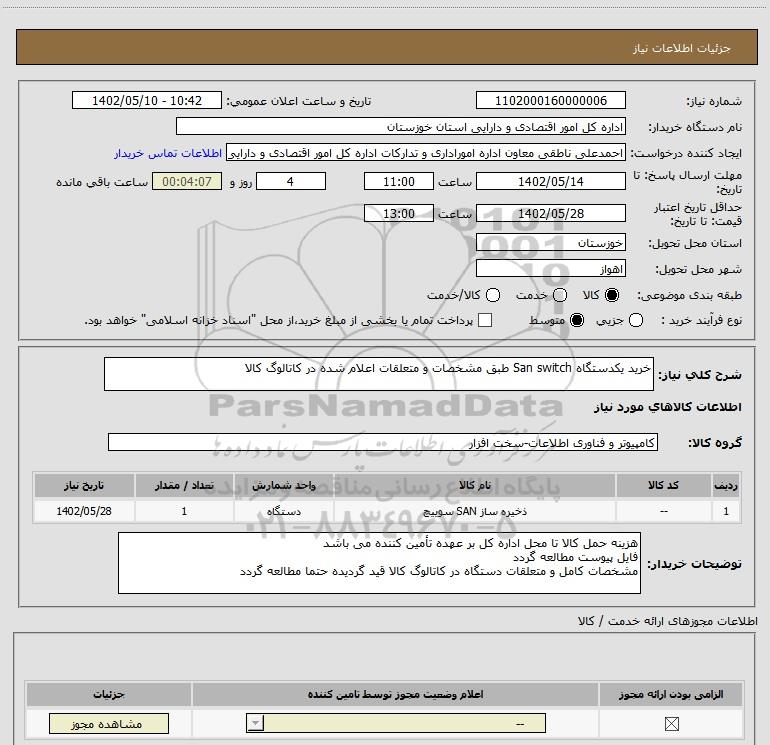
Task: Click the الزامی بودن ارائه مجوز column header
Action: pyautogui.click(x=671, y=694)
